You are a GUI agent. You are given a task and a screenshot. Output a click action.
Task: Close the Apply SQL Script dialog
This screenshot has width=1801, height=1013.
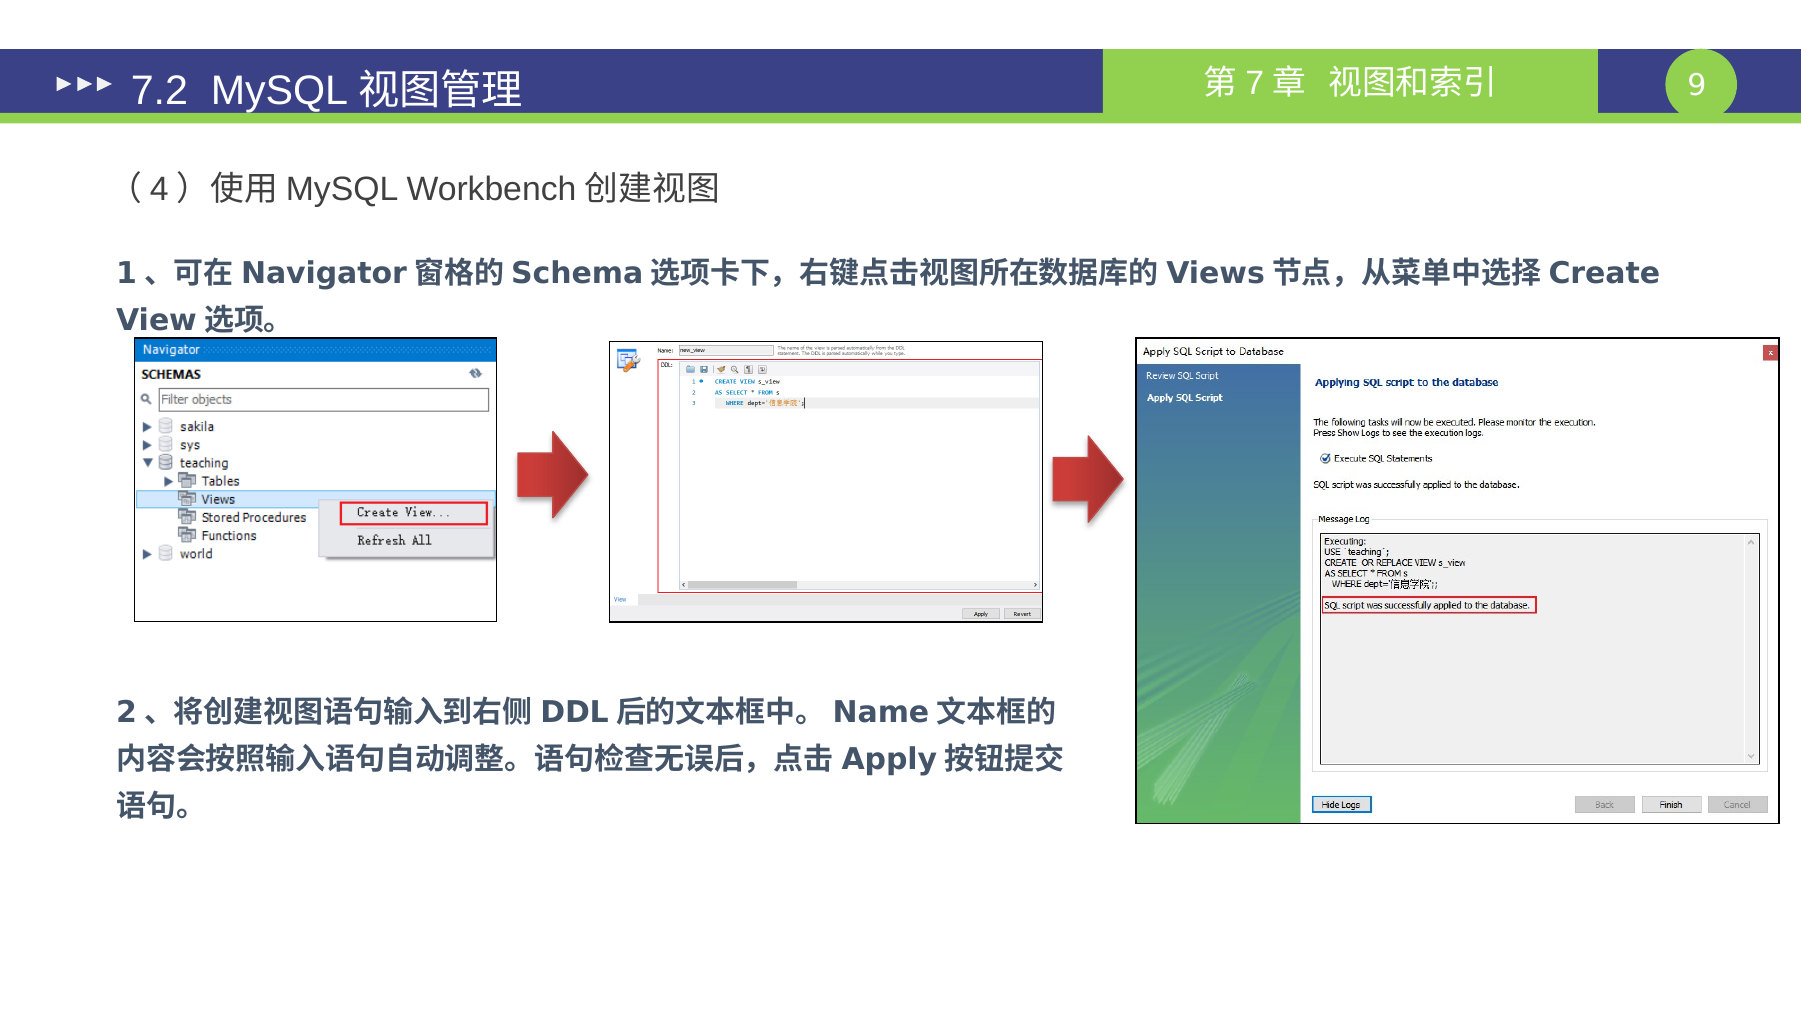1770,352
